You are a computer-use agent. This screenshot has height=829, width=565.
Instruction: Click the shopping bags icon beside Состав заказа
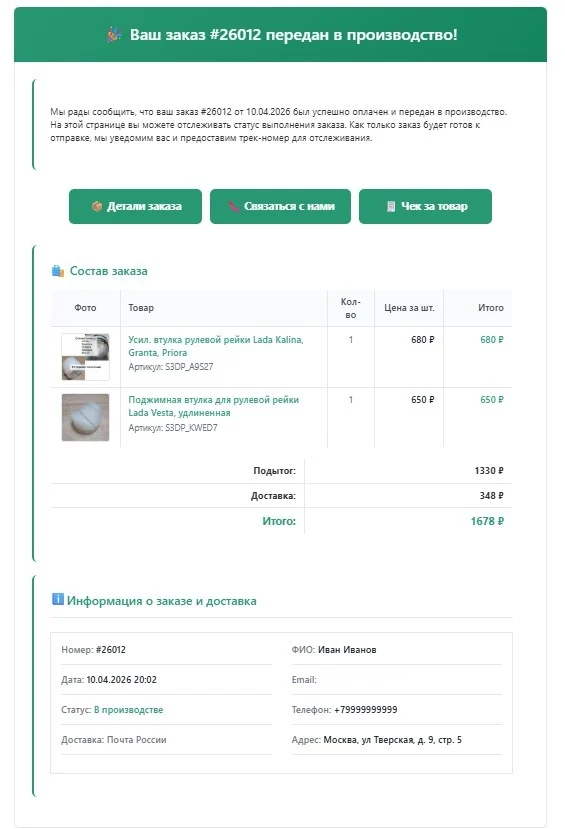[58, 271]
